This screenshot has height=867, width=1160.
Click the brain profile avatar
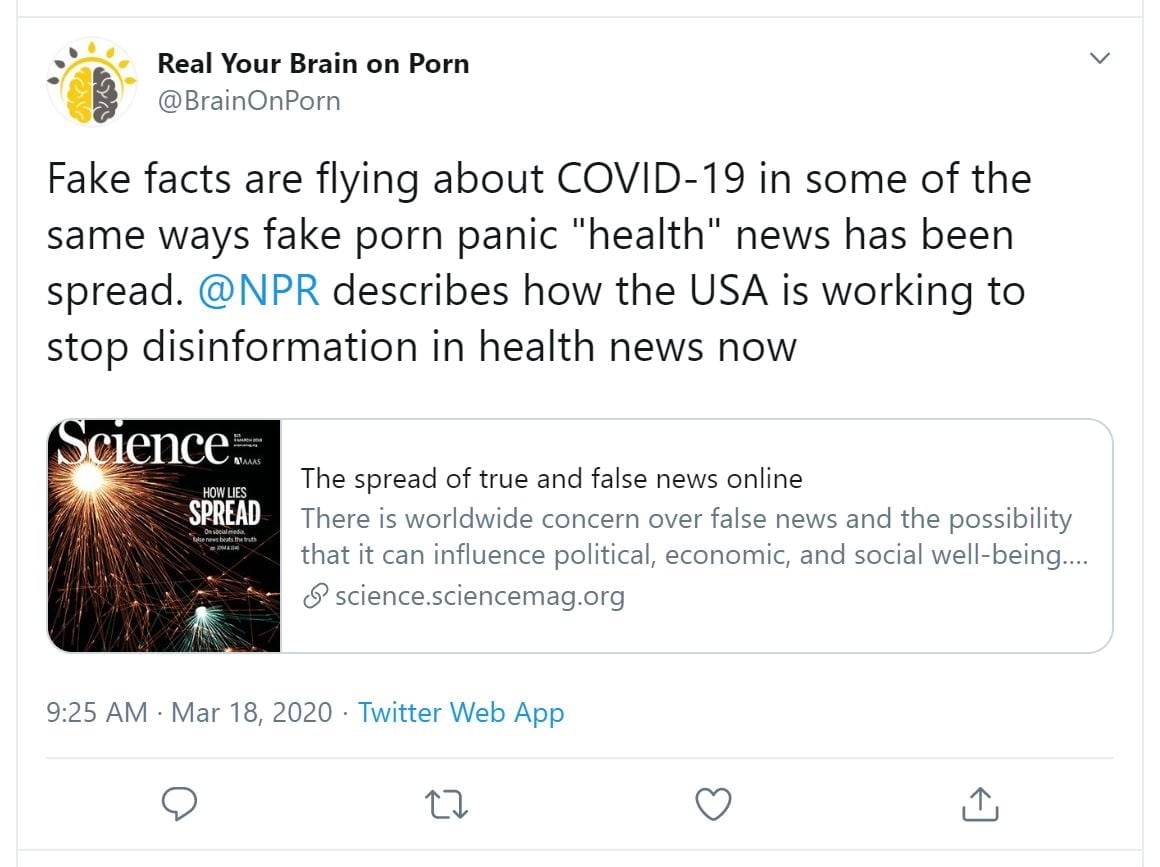(x=92, y=82)
